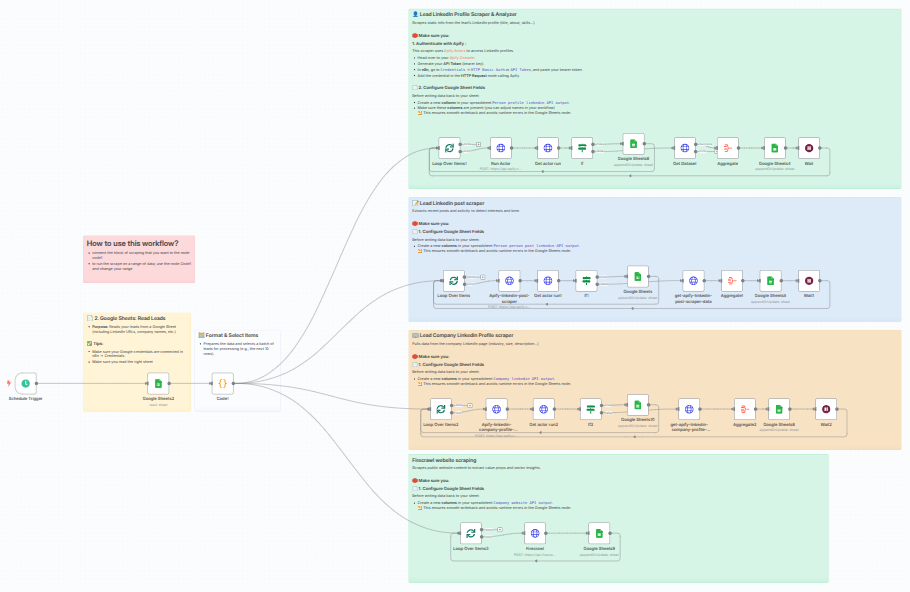The height and width of the screenshot is (592, 910).
Task: Select the Google Sheets2 read node
Action: 158,383
